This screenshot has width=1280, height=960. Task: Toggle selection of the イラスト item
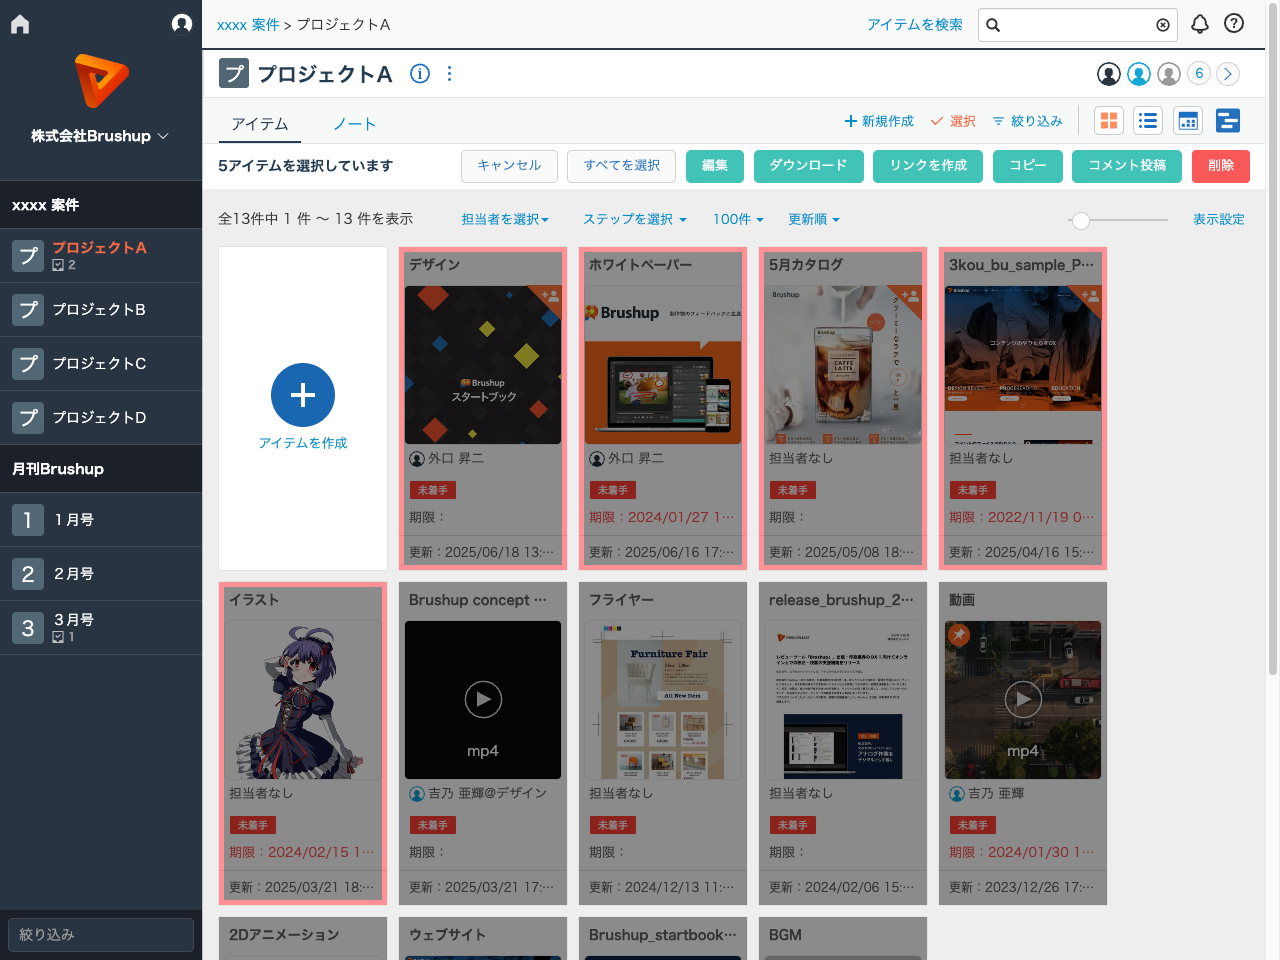(x=303, y=700)
